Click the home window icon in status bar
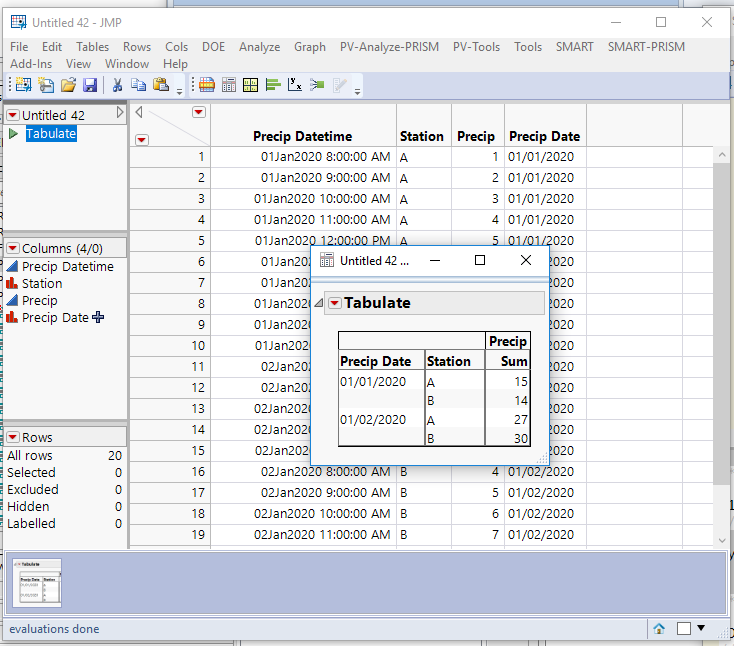The image size is (734, 646). [659, 629]
